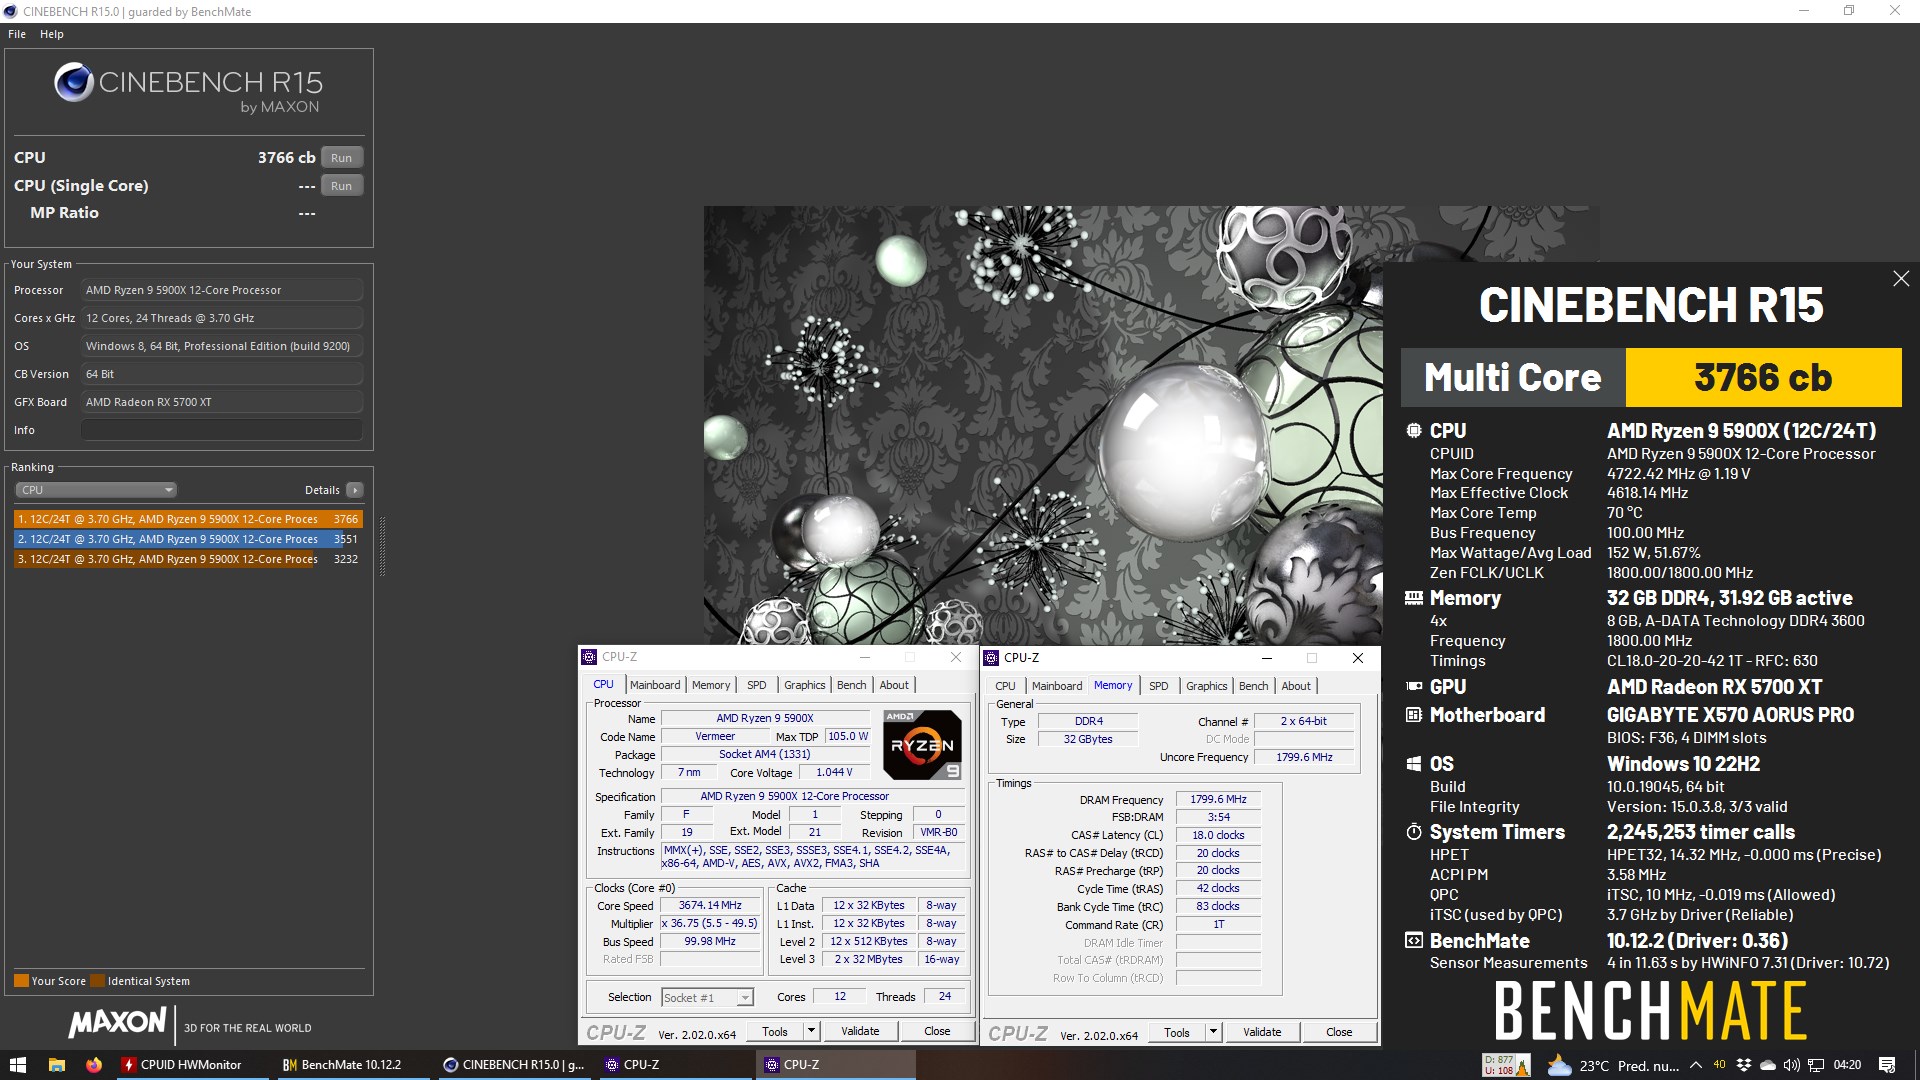Screen dimensions: 1920x1080
Task: Click the Dropbox tray icon
Action: 1744,1065
